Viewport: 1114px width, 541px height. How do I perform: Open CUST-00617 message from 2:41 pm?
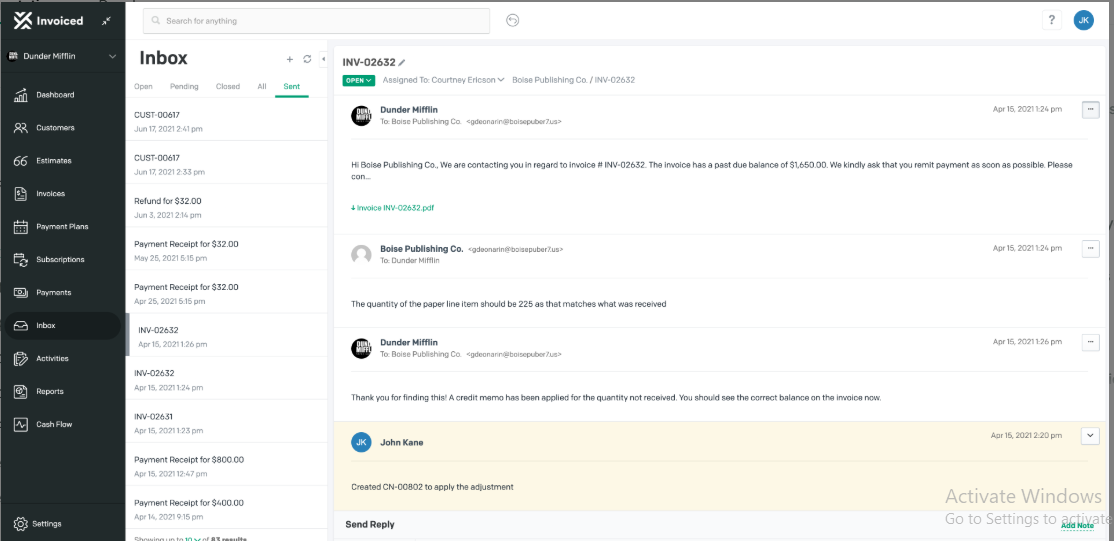pos(227,119)
